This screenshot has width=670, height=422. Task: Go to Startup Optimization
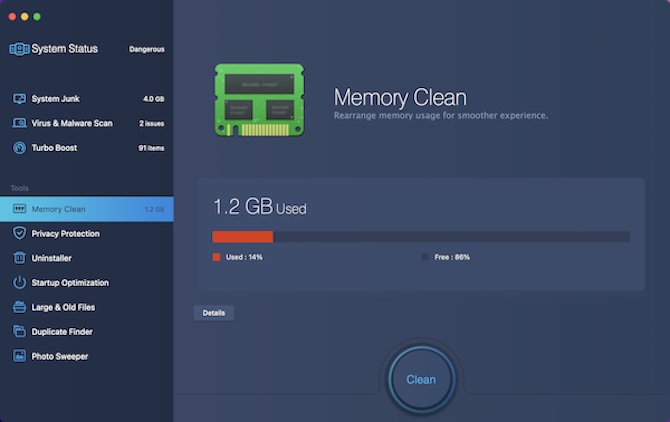87,283
